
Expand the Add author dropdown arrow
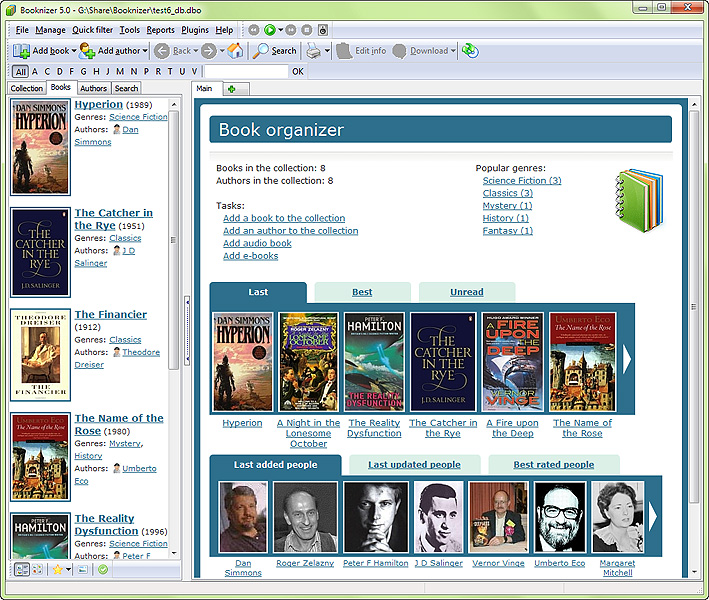click(145, 51)
